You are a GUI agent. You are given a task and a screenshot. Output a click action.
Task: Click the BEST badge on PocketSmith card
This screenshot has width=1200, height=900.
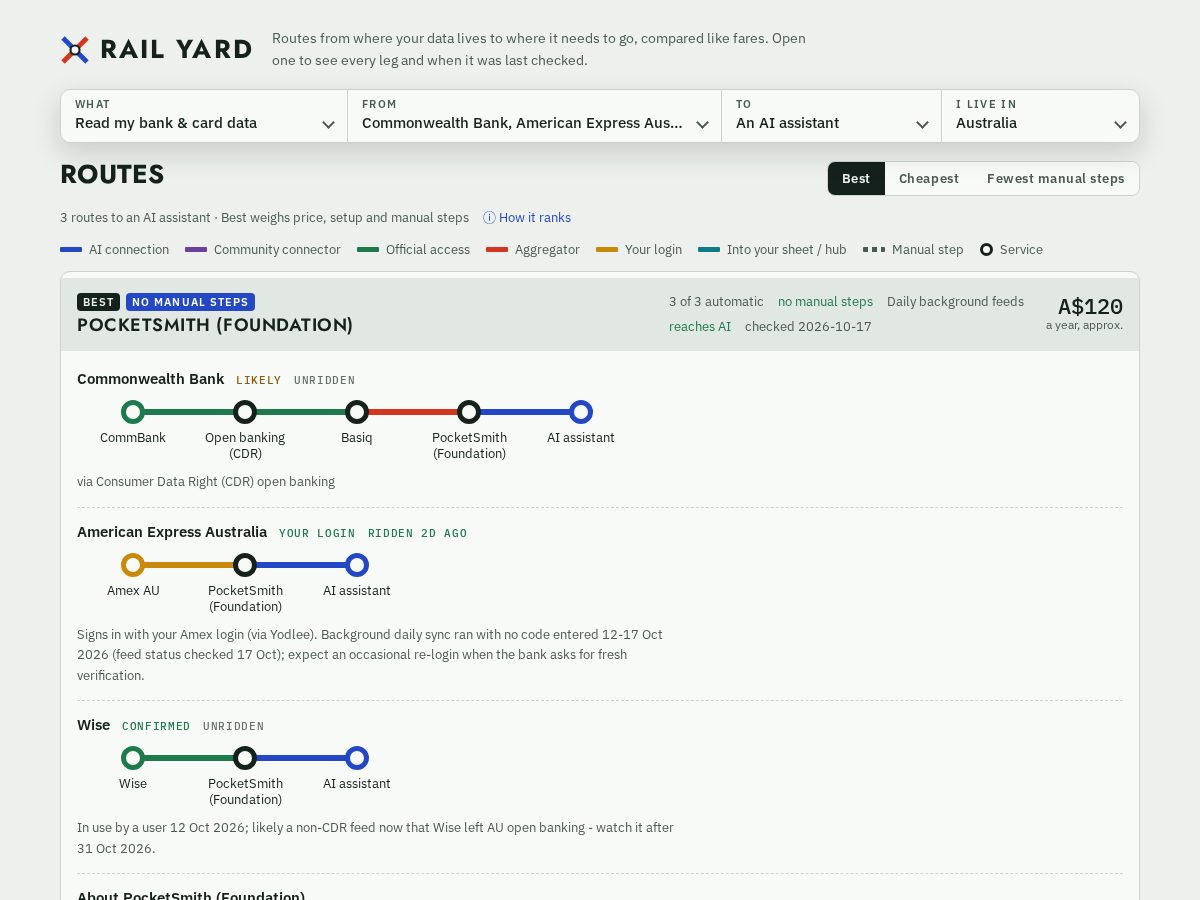(99, 302)
